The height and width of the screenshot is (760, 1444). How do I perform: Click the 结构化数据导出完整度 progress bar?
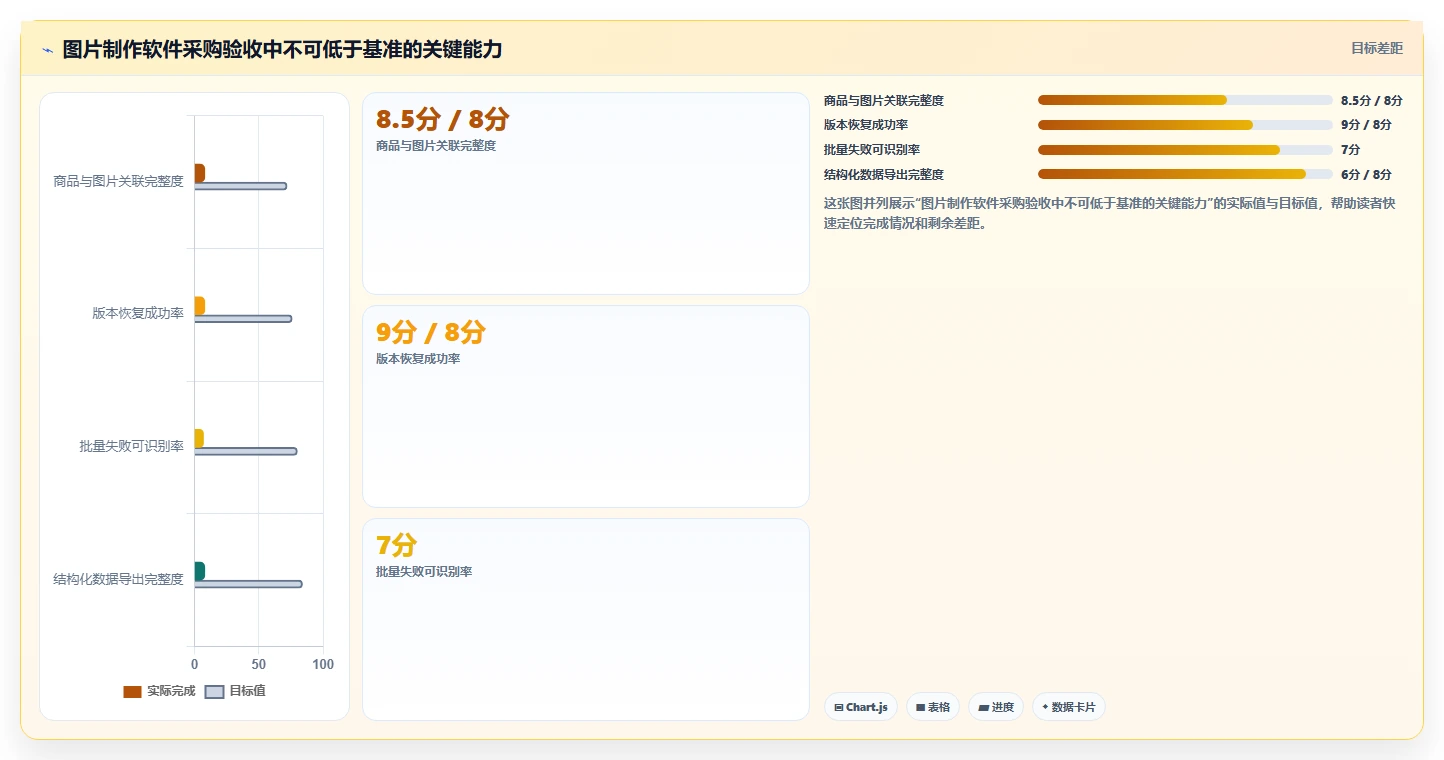pyautogui.click(x=1185, y=174)
